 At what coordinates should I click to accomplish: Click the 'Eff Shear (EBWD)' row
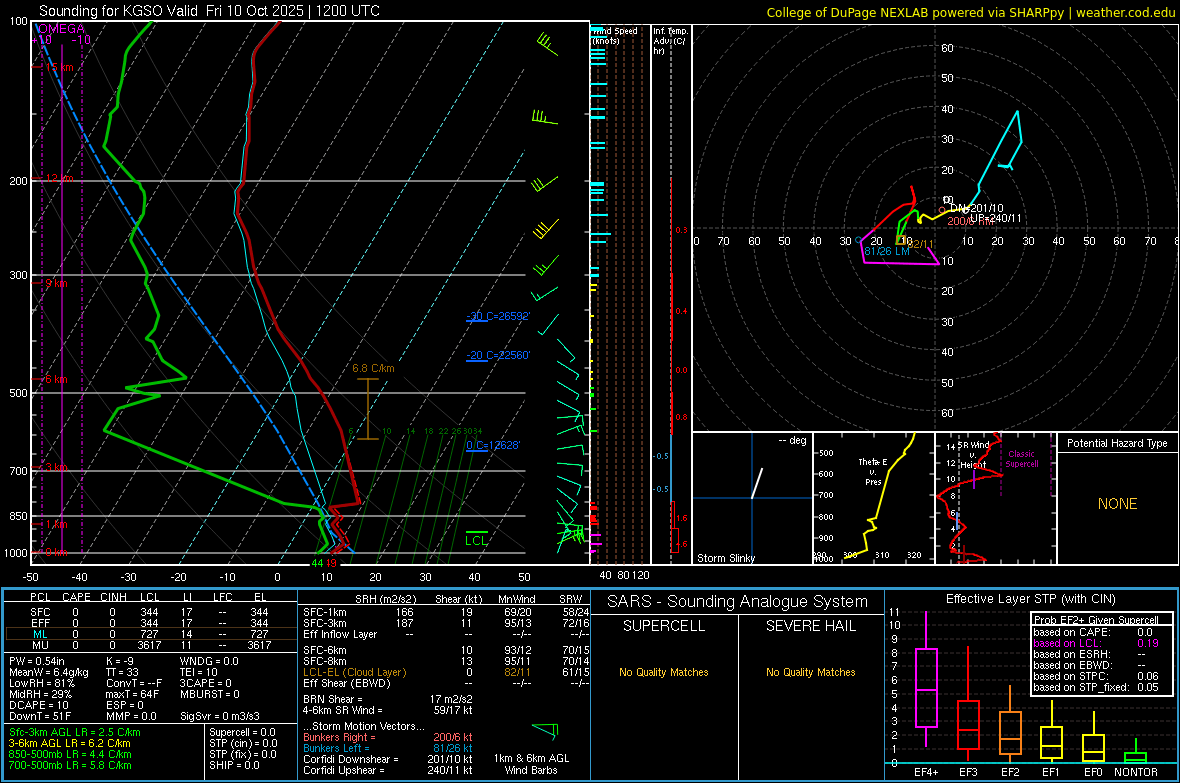click(x=446, y=684)
